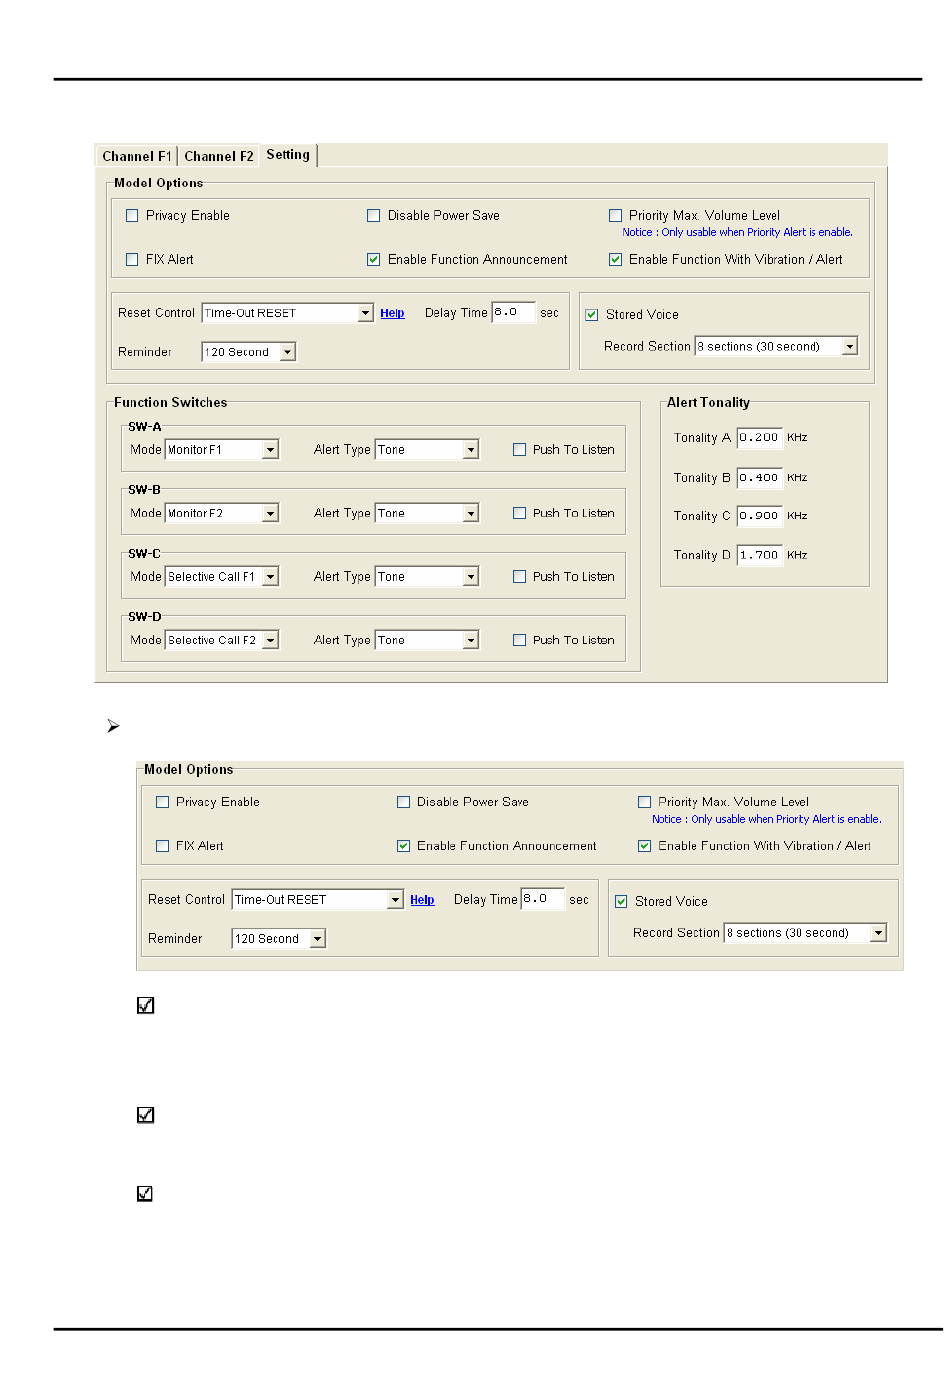Uncheck Stored Voice in standalone Model Options panel

622,901
